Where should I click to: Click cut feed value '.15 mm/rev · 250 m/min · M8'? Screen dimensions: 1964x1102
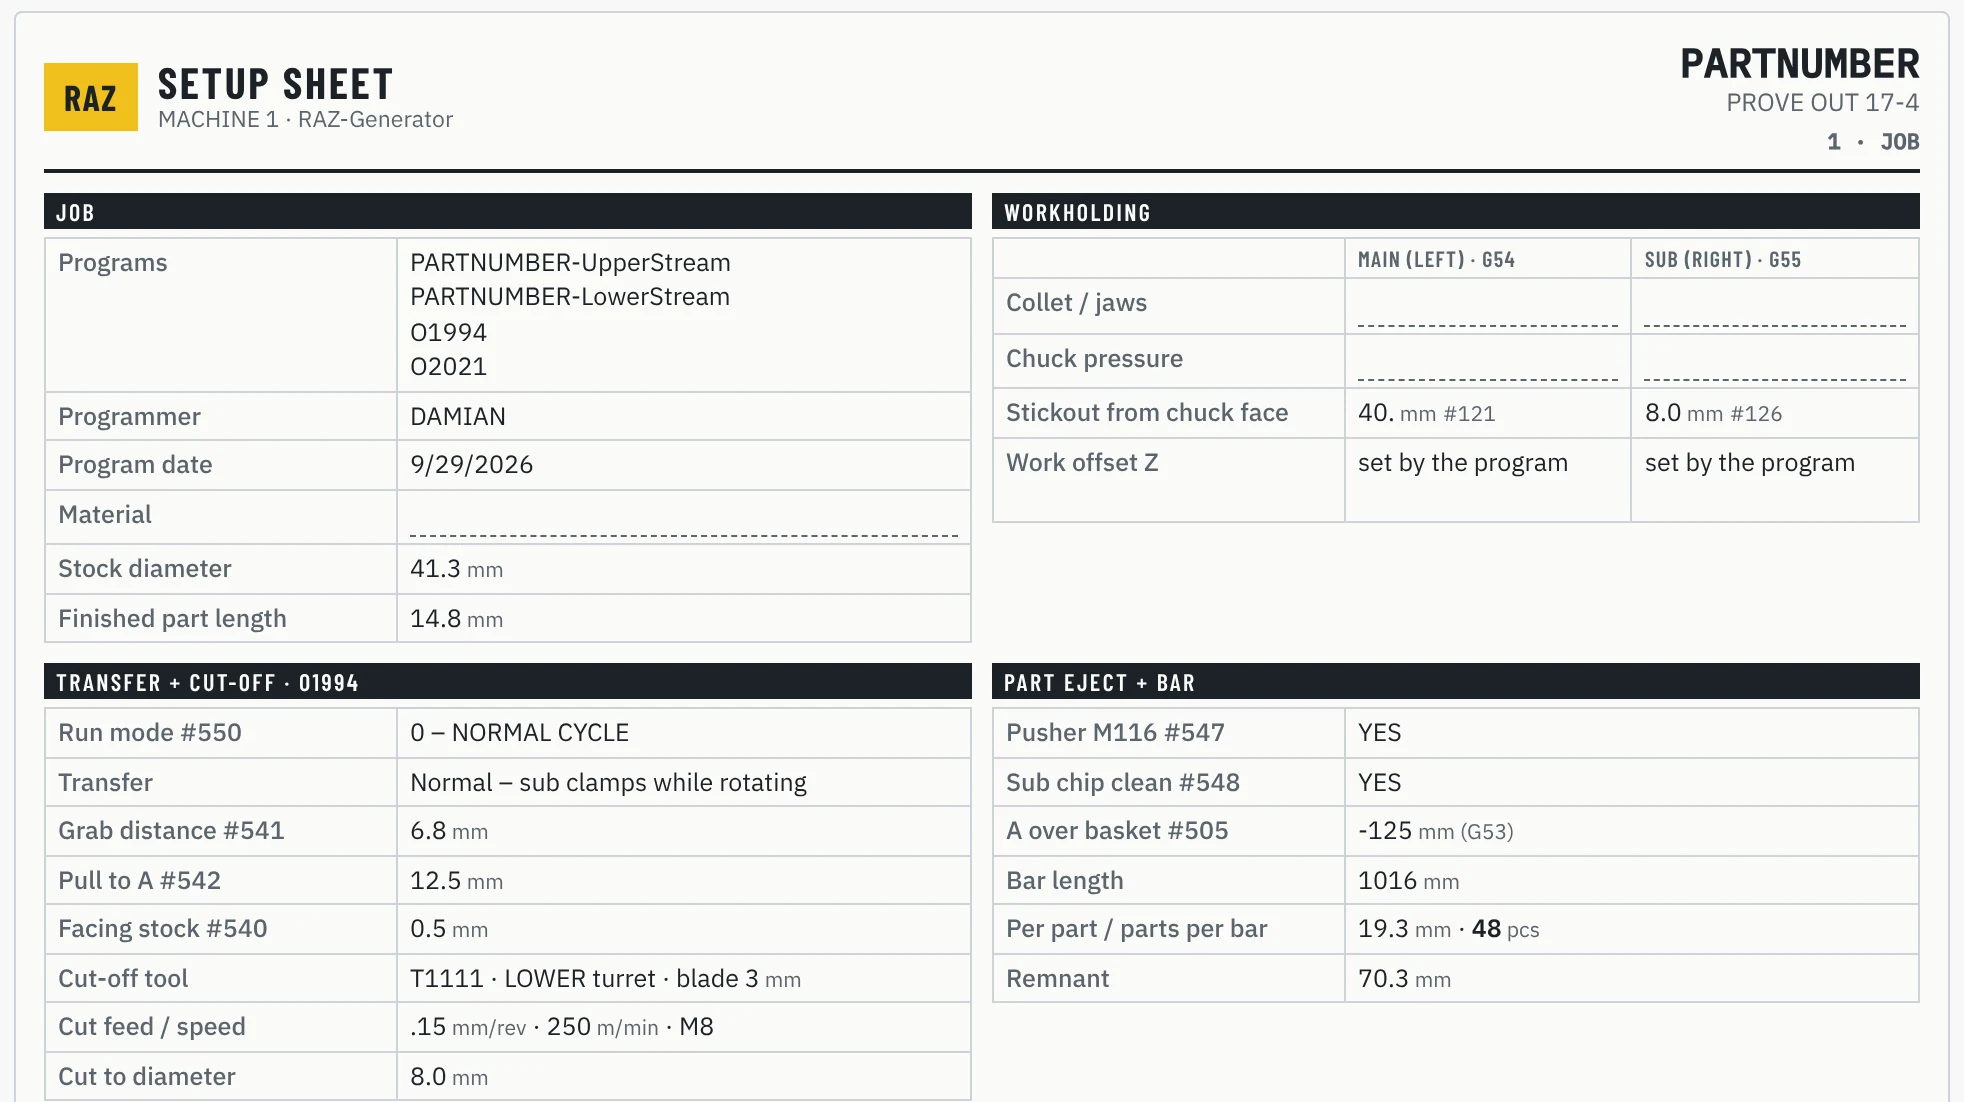click(561, 1027)
